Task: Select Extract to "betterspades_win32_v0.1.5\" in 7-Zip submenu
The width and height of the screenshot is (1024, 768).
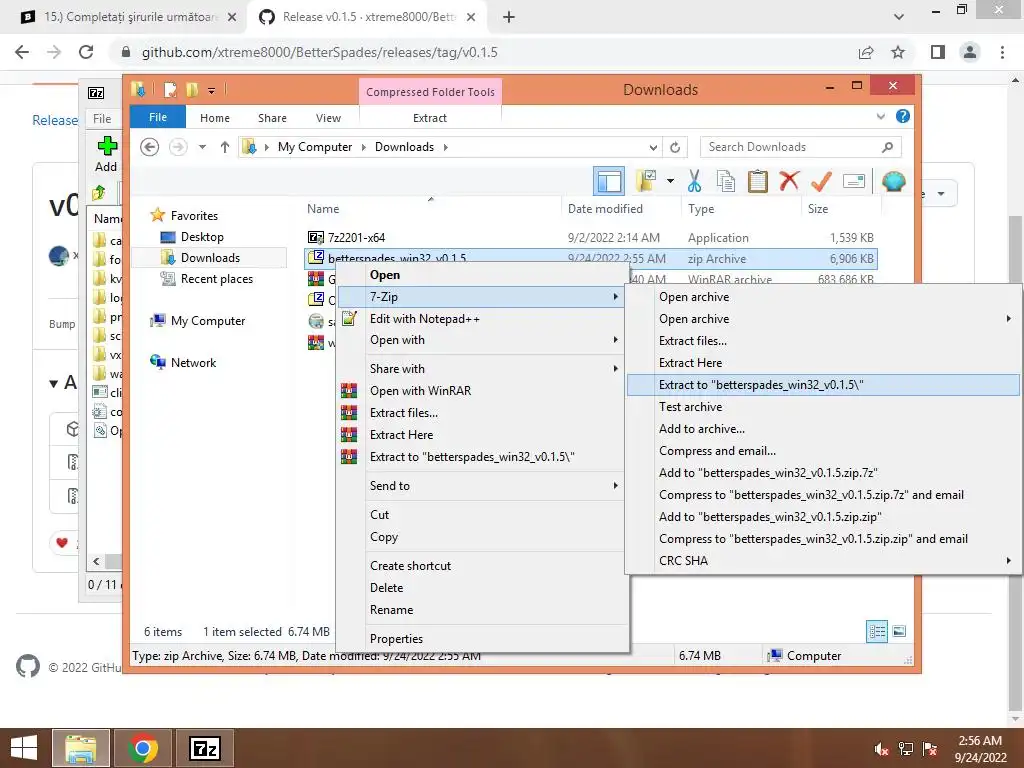Action: click(x=823, y=385)
